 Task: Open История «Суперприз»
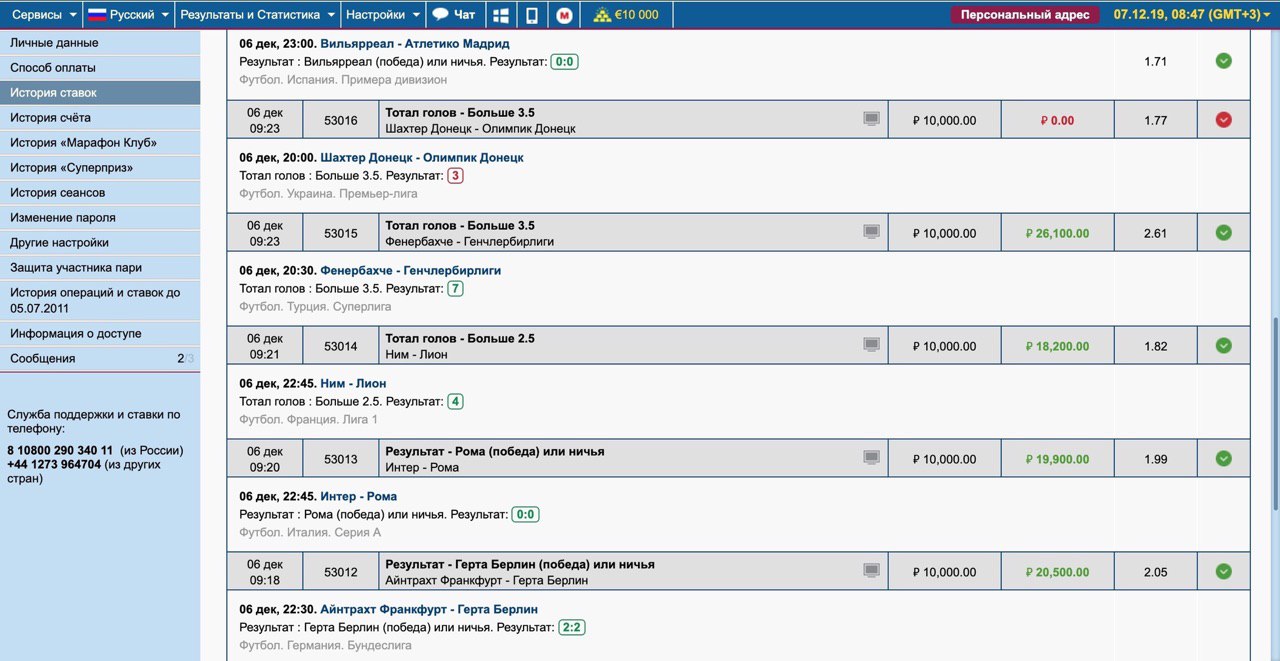tap(100, 168)
